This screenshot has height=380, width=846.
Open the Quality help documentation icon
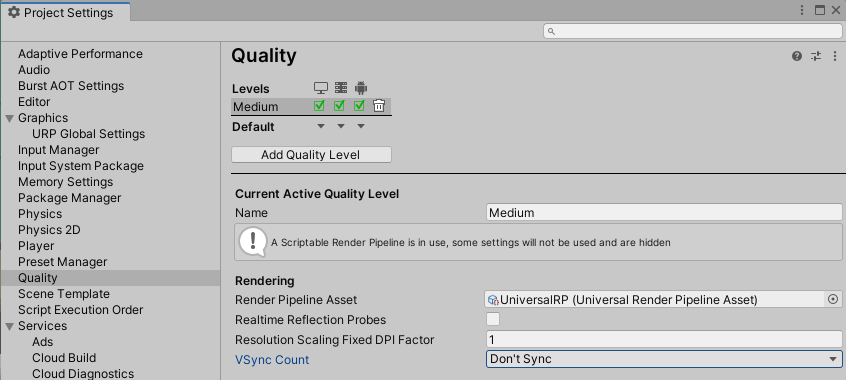[797, 56]
